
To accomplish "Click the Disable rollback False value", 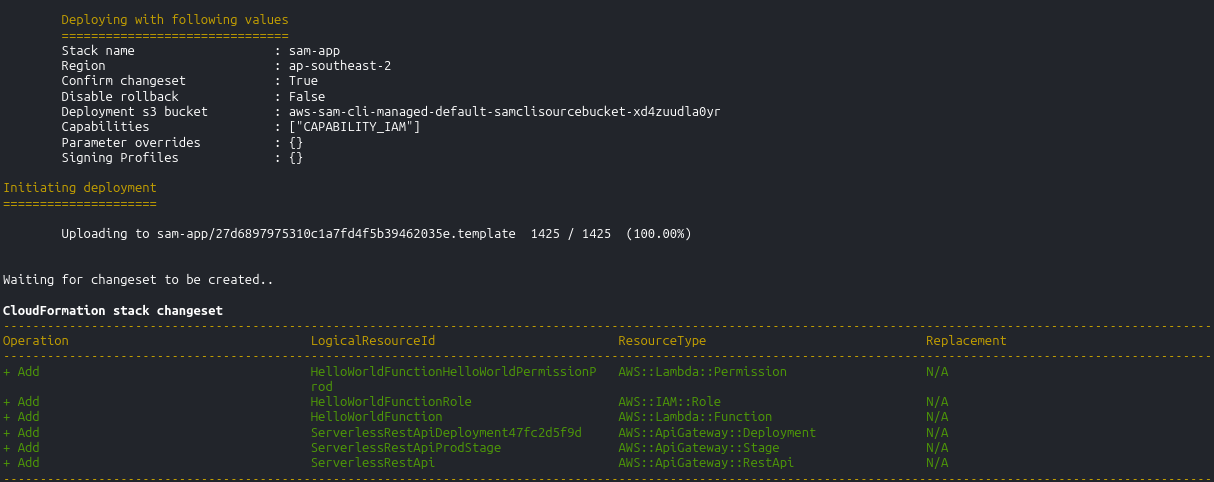I will (x=307, y=96).
